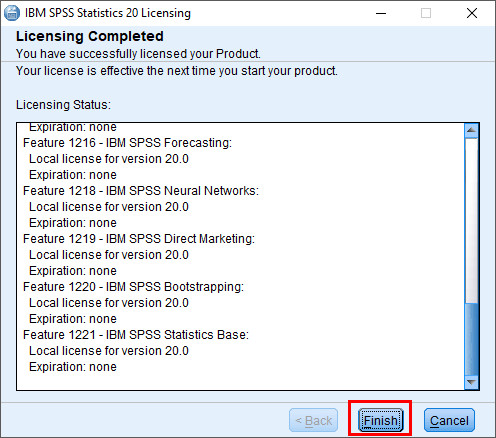
Task: Select the Feature 1218 Neural Networks line
Action: (x=141, y=191)
